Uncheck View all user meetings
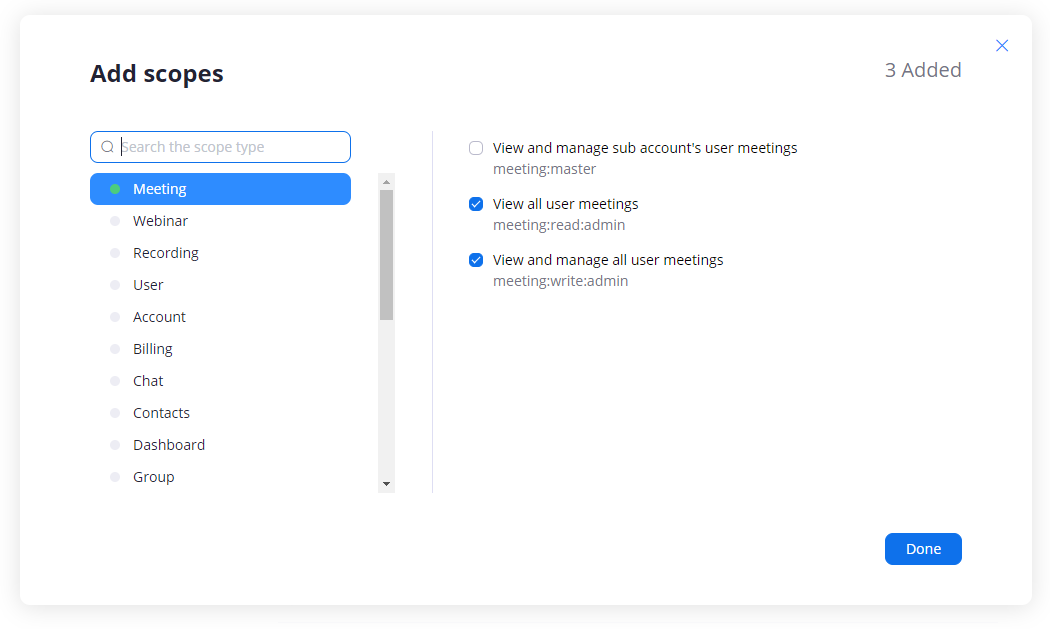 tap(476, 204)
